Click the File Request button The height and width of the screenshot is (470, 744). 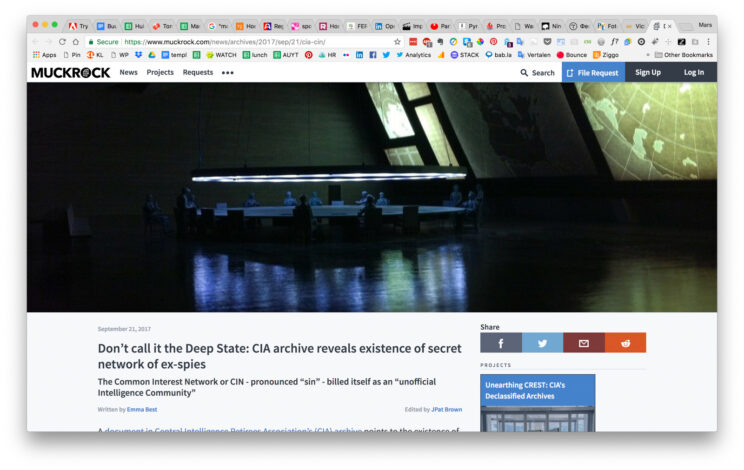coord(593,73)
